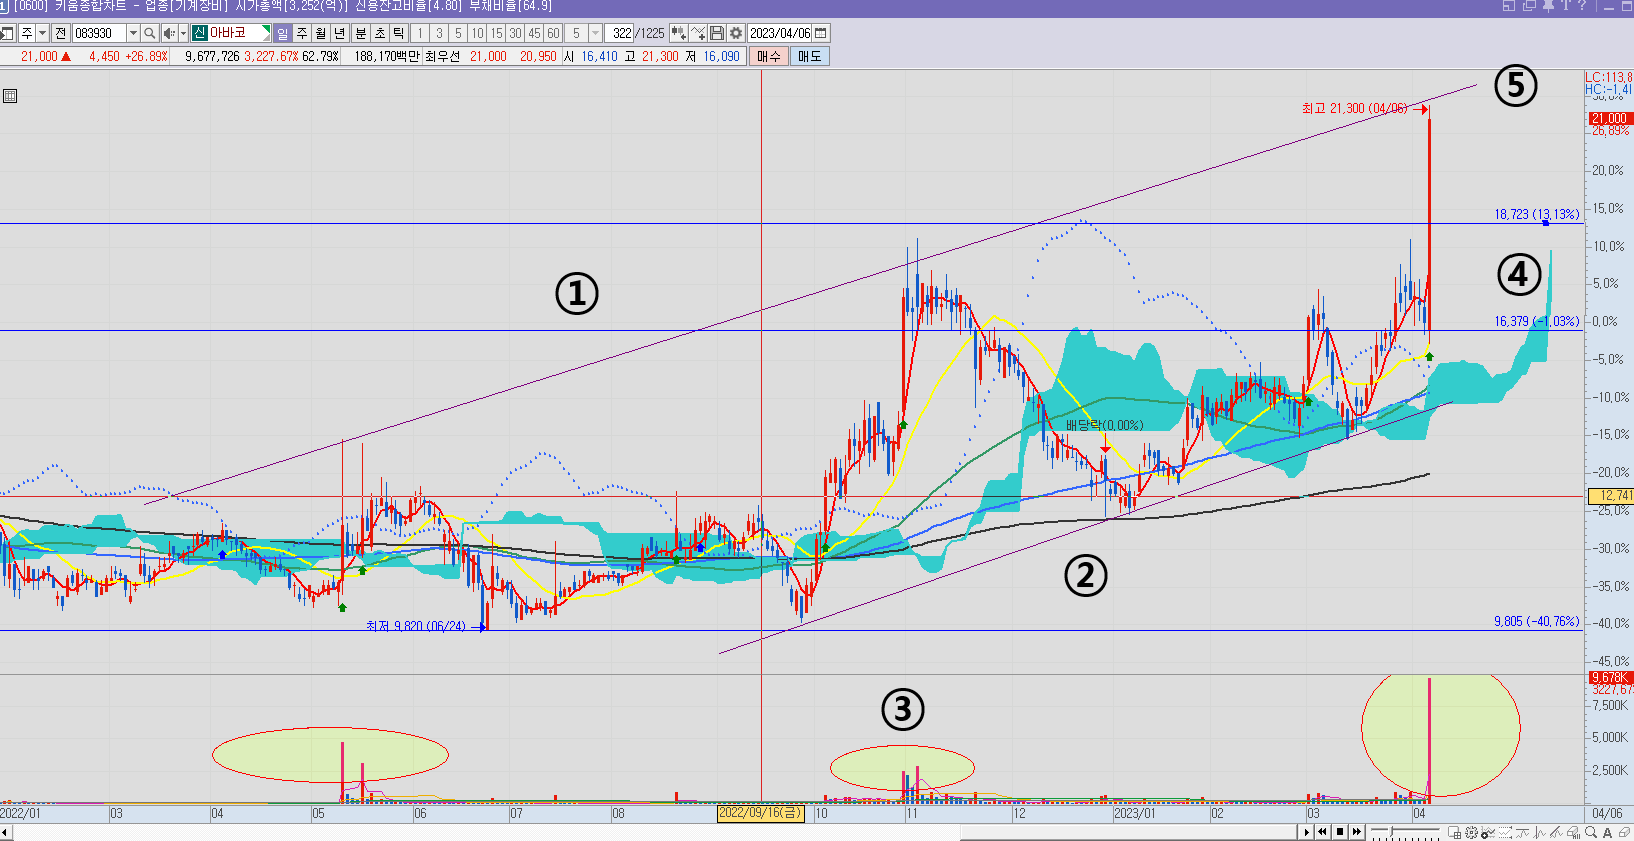
Task: Click the save chart floppy disk icon
Action: 717,33
